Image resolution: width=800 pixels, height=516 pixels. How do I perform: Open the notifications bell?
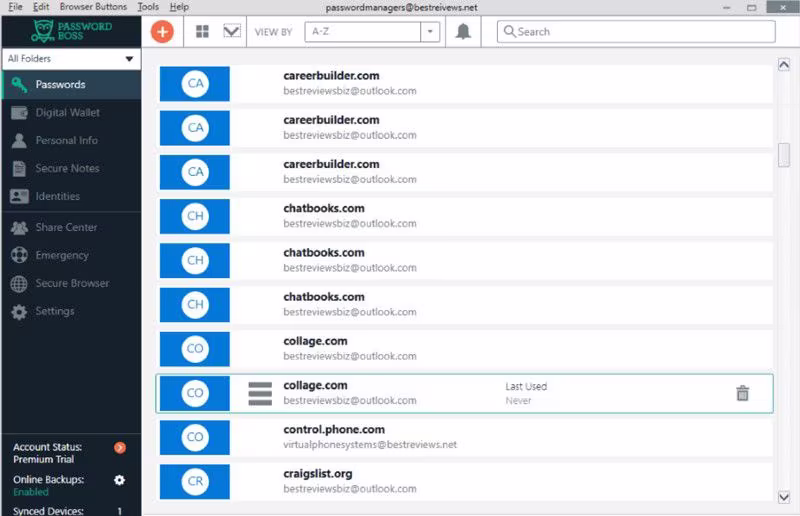(x=463, y=32)
